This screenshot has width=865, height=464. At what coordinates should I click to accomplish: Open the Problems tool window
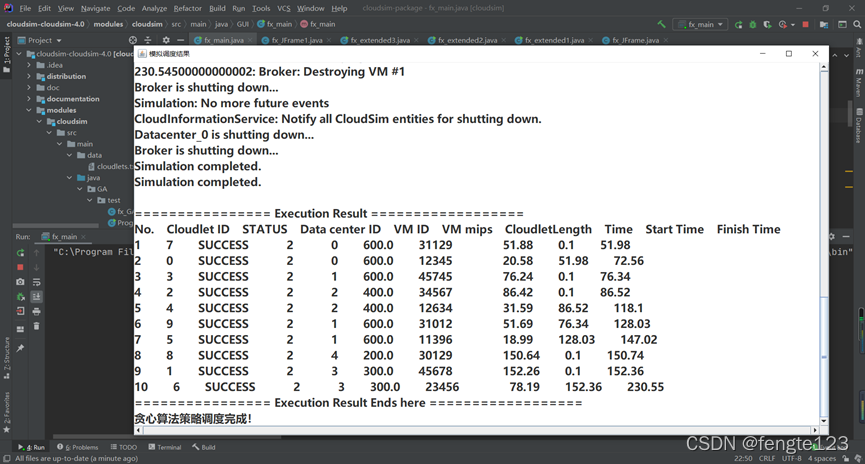[78, 447]
